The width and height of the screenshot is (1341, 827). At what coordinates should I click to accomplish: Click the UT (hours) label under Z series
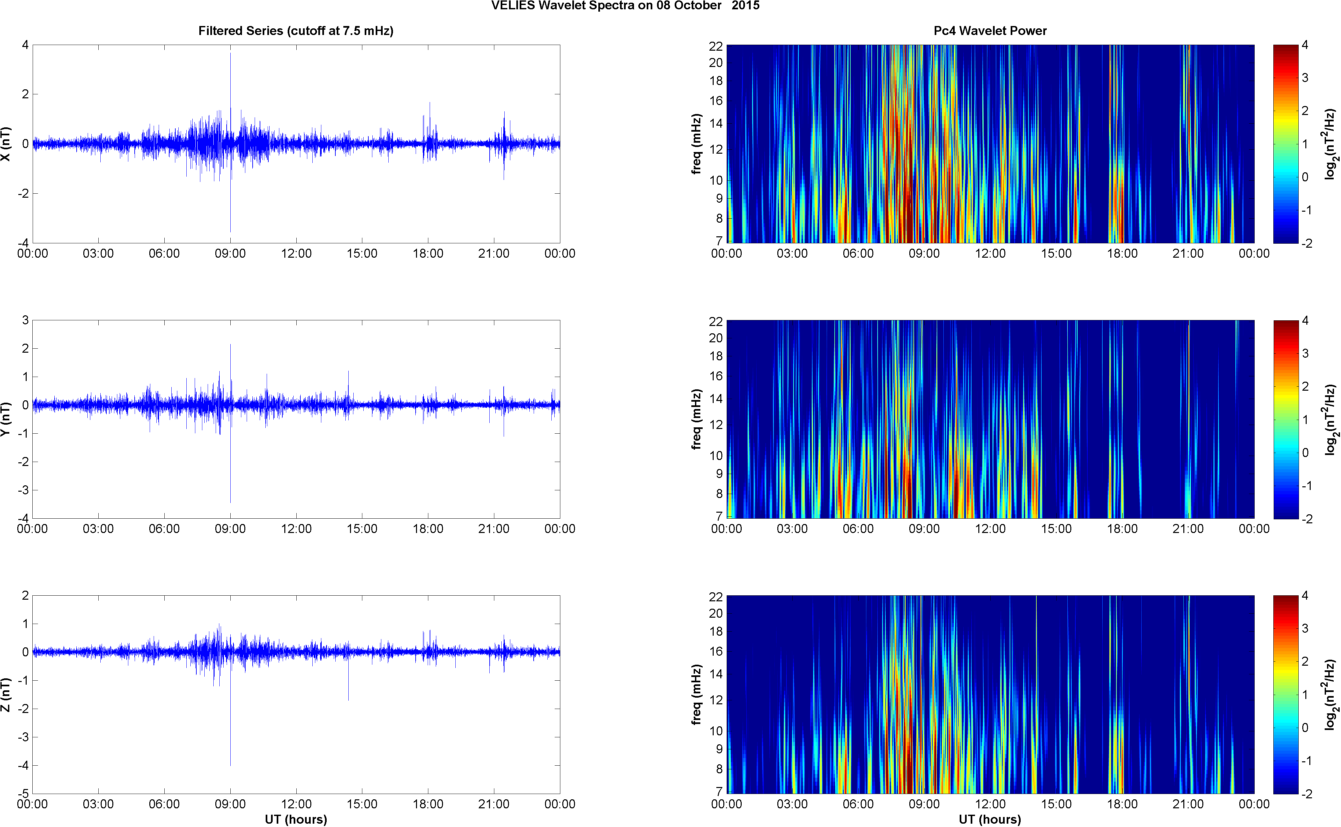click(296, 819)
